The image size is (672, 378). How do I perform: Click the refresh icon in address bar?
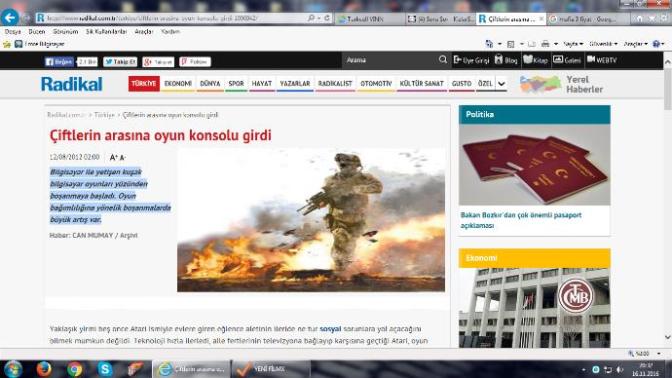pyautogui.click(x=327, y=18)
